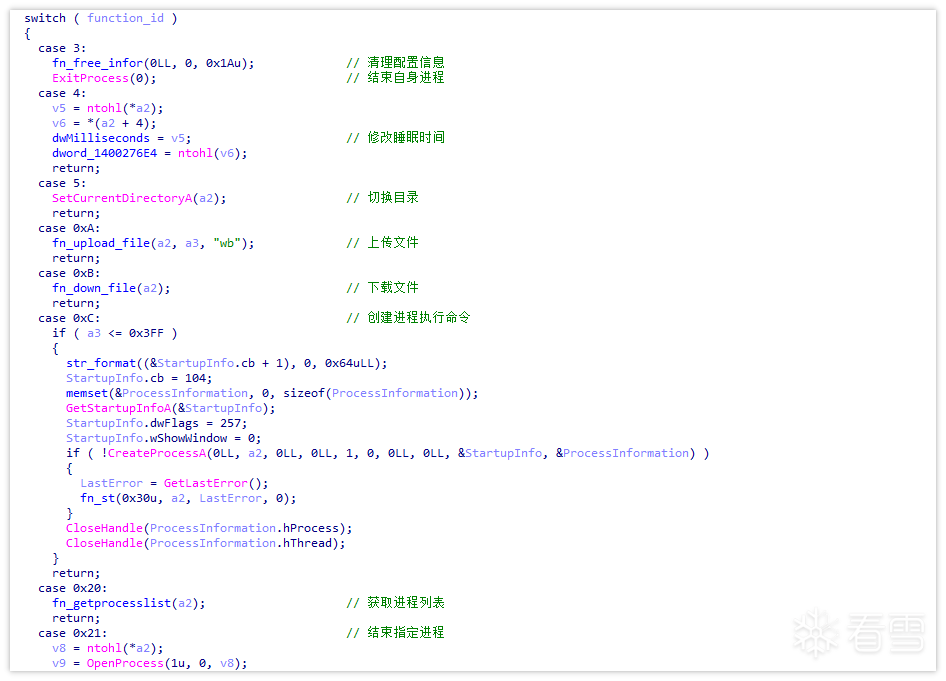This screenshot has height=681, width=946.
Task: Select 'StartupInfo.dwFlags = 257' line
Action: tap(157, 423)
